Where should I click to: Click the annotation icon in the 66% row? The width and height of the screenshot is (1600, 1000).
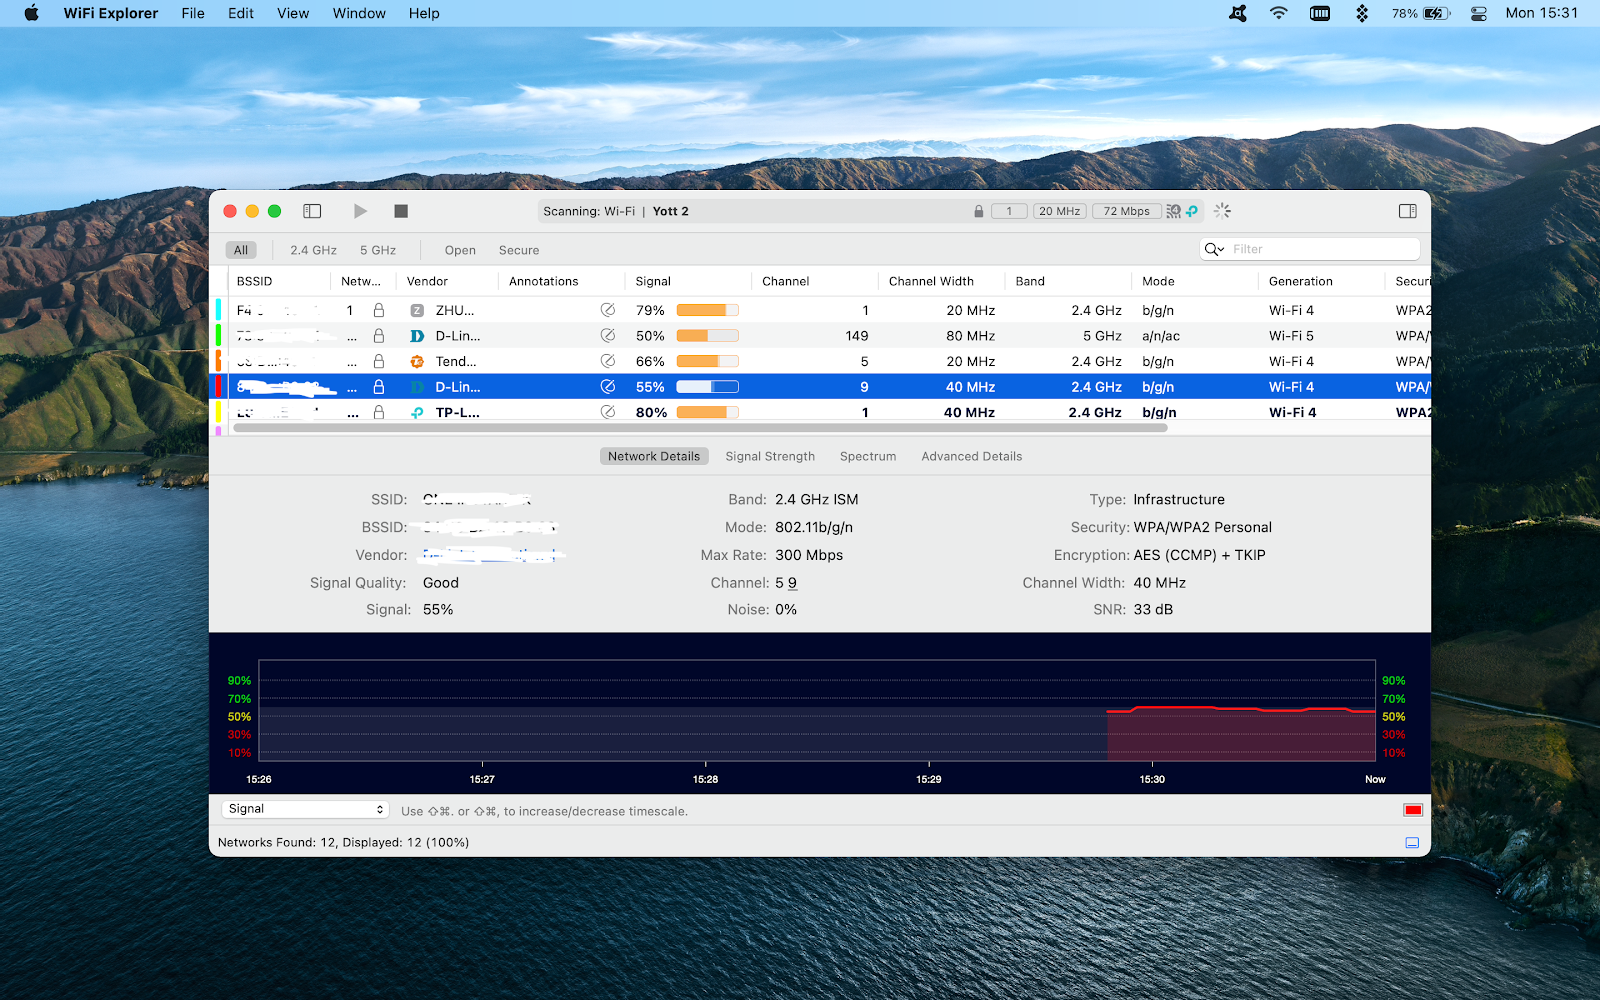pyautogui.click(x=607, y=361)
